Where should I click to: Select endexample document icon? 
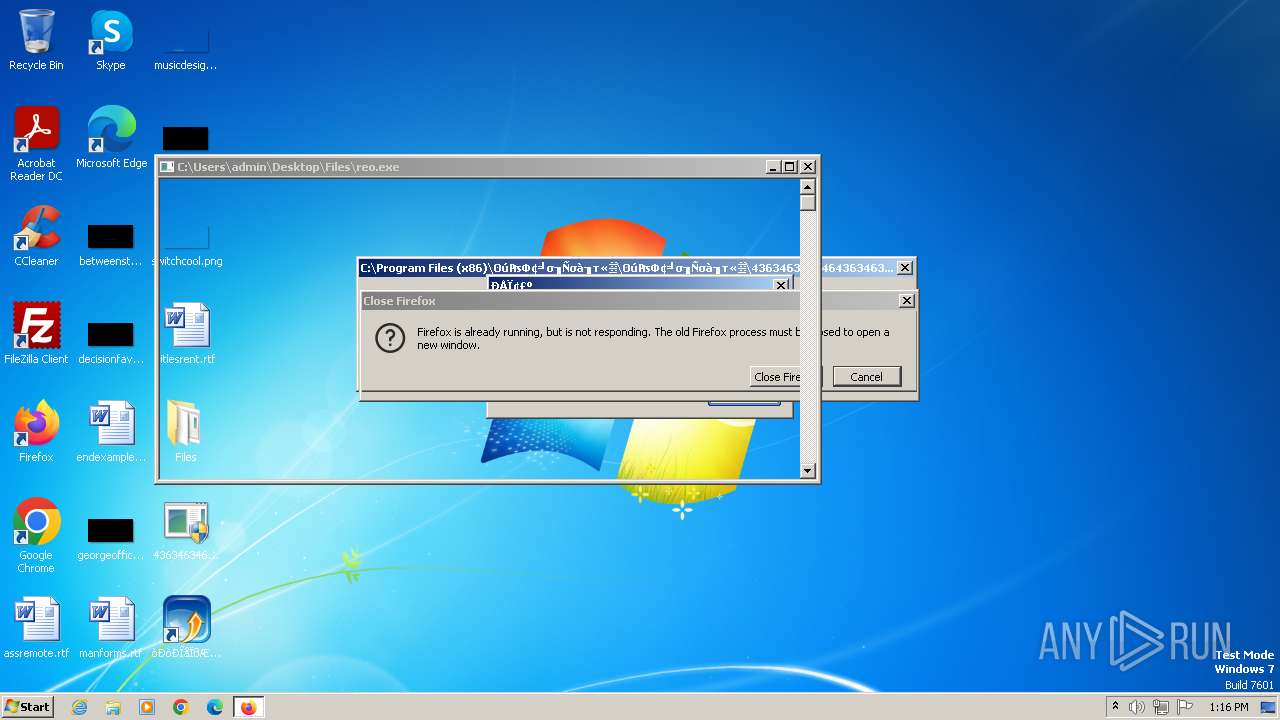pyautogui.click(x=111, y=431)
